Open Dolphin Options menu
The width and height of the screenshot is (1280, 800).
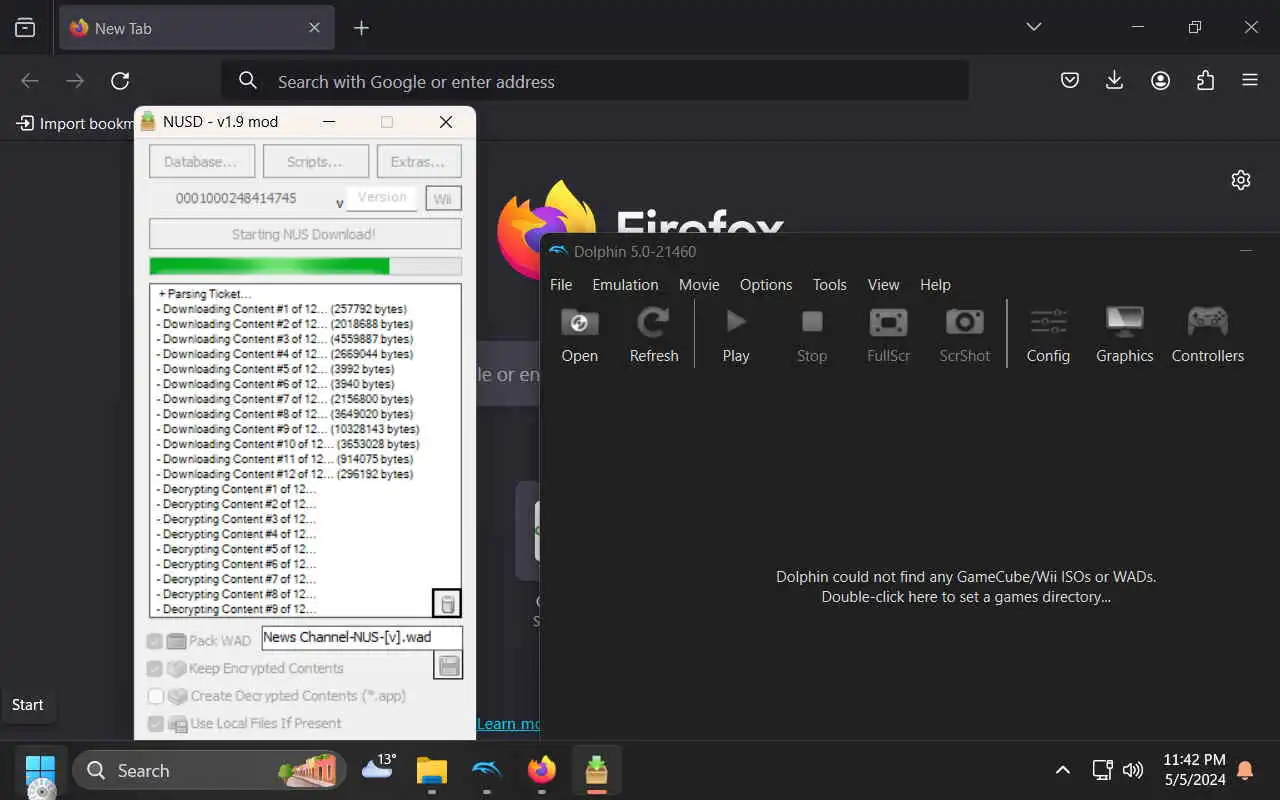[x=766, y=285]
